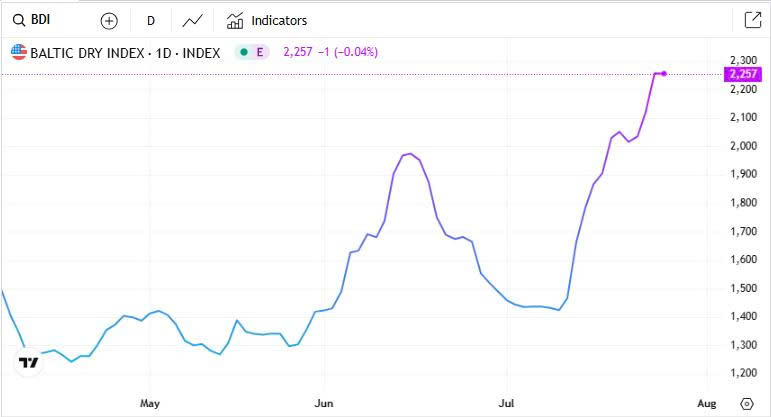Click the Jun date axis label

[324, 403]
